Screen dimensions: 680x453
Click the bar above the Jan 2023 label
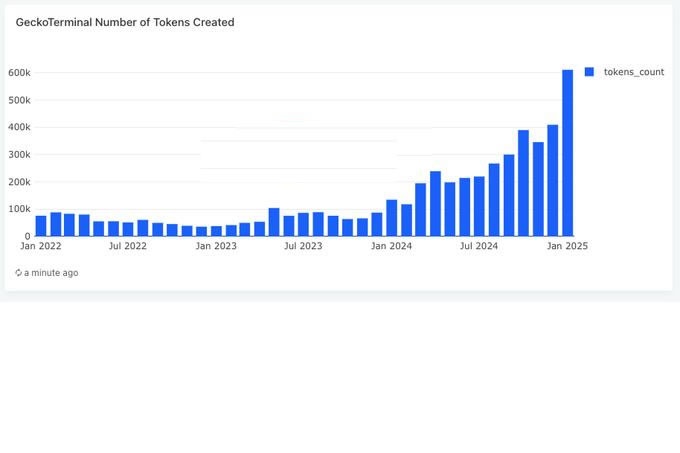click(x=216, y=231)
